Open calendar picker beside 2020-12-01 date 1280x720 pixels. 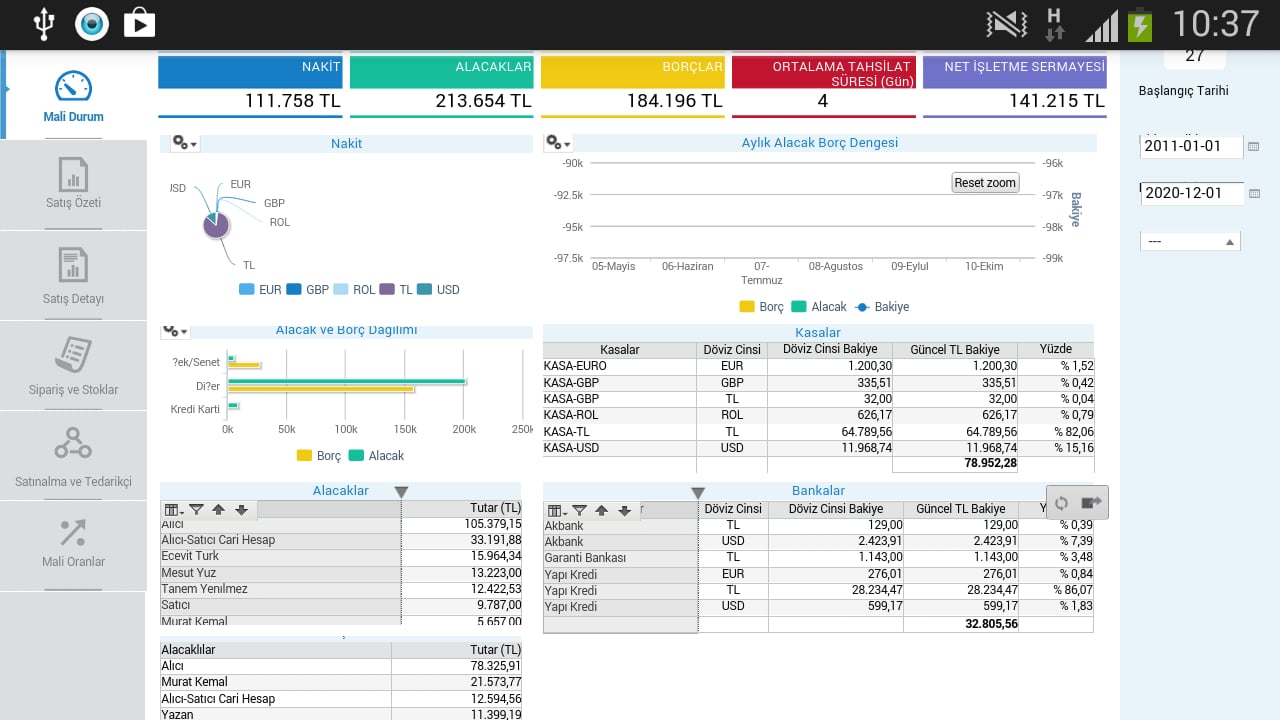(1254, 194)
